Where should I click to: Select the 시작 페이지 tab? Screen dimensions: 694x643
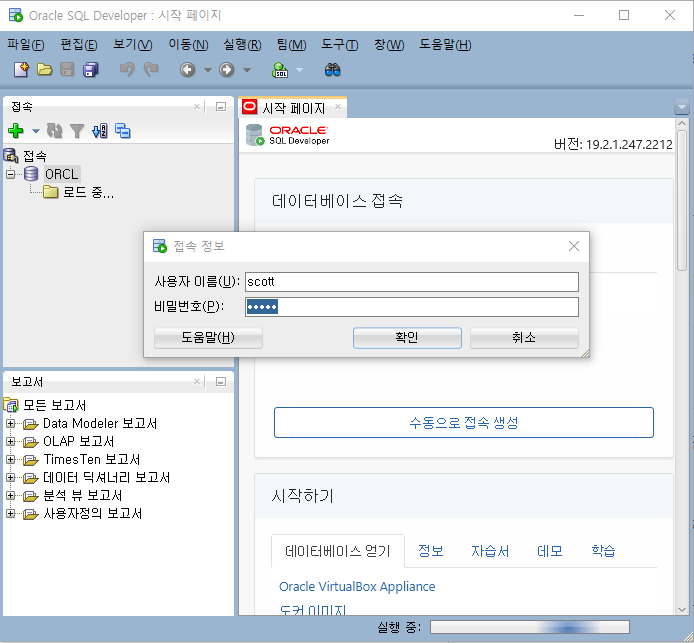(x=293, y=108)
